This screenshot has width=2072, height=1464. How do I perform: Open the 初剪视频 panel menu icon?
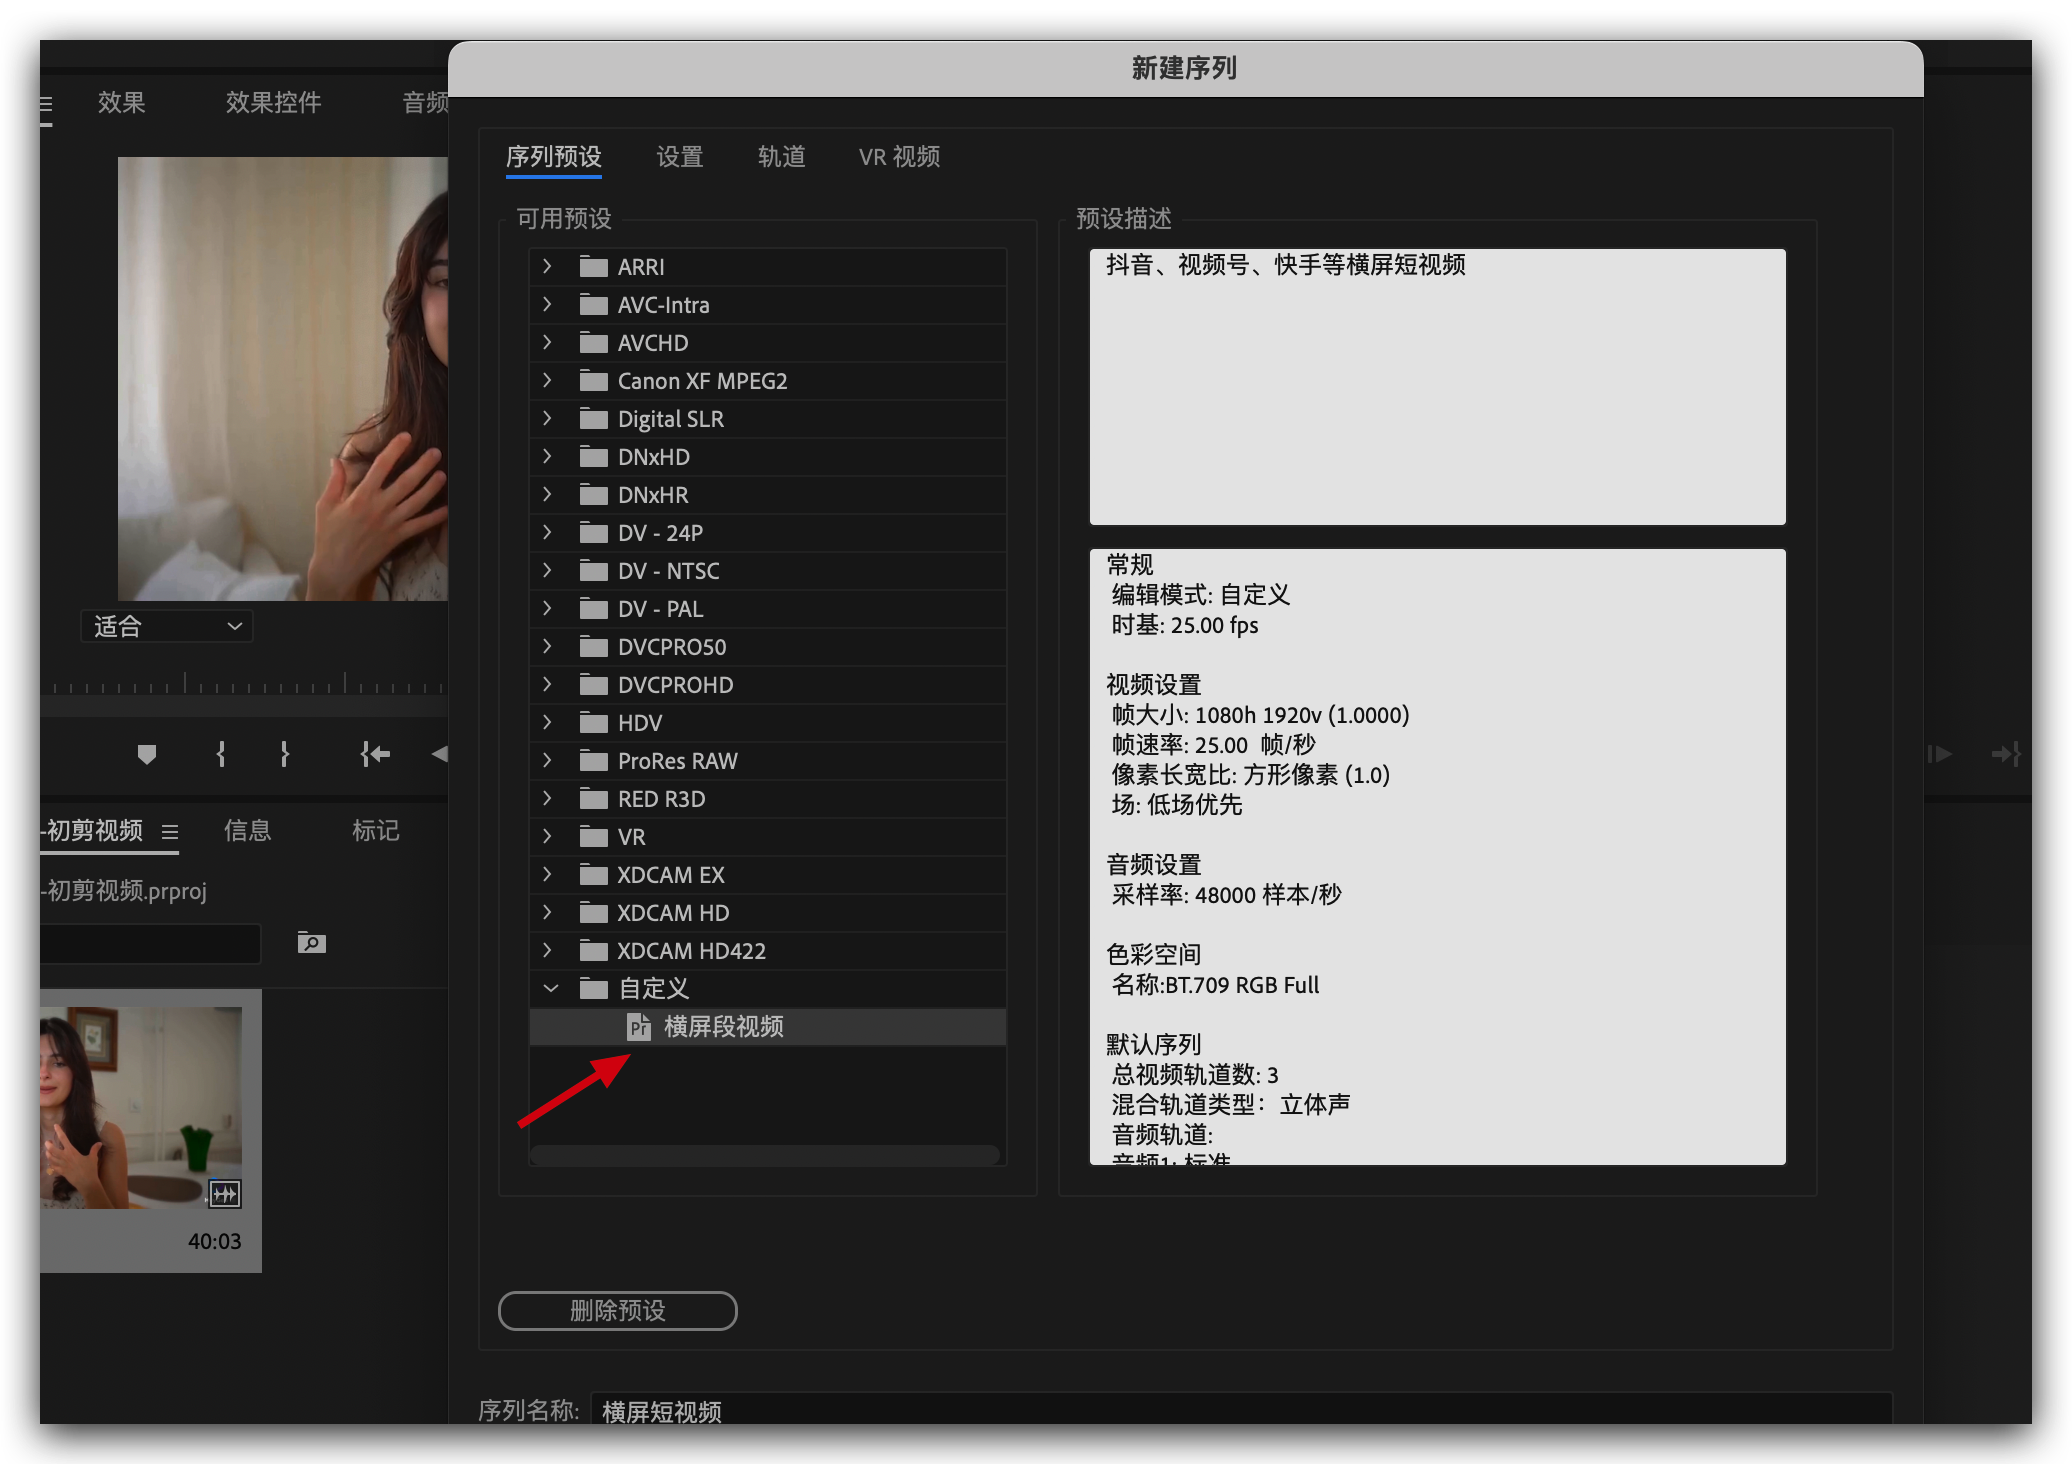[170, 832]
